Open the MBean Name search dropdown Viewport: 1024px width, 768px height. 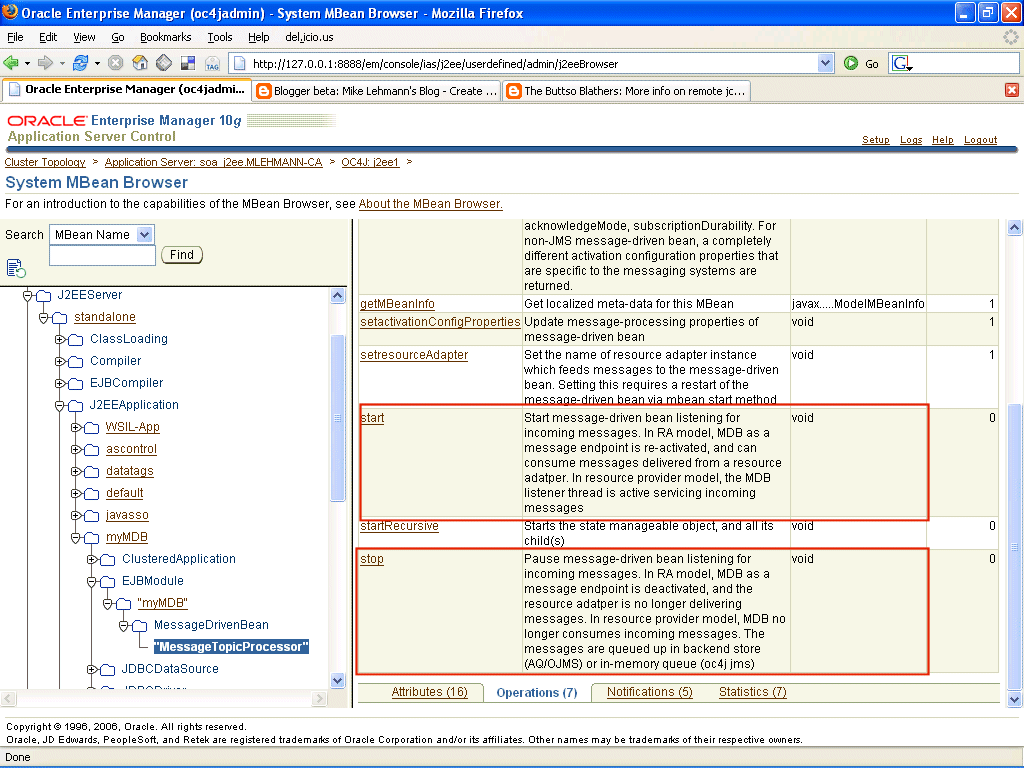coord(145,234)
